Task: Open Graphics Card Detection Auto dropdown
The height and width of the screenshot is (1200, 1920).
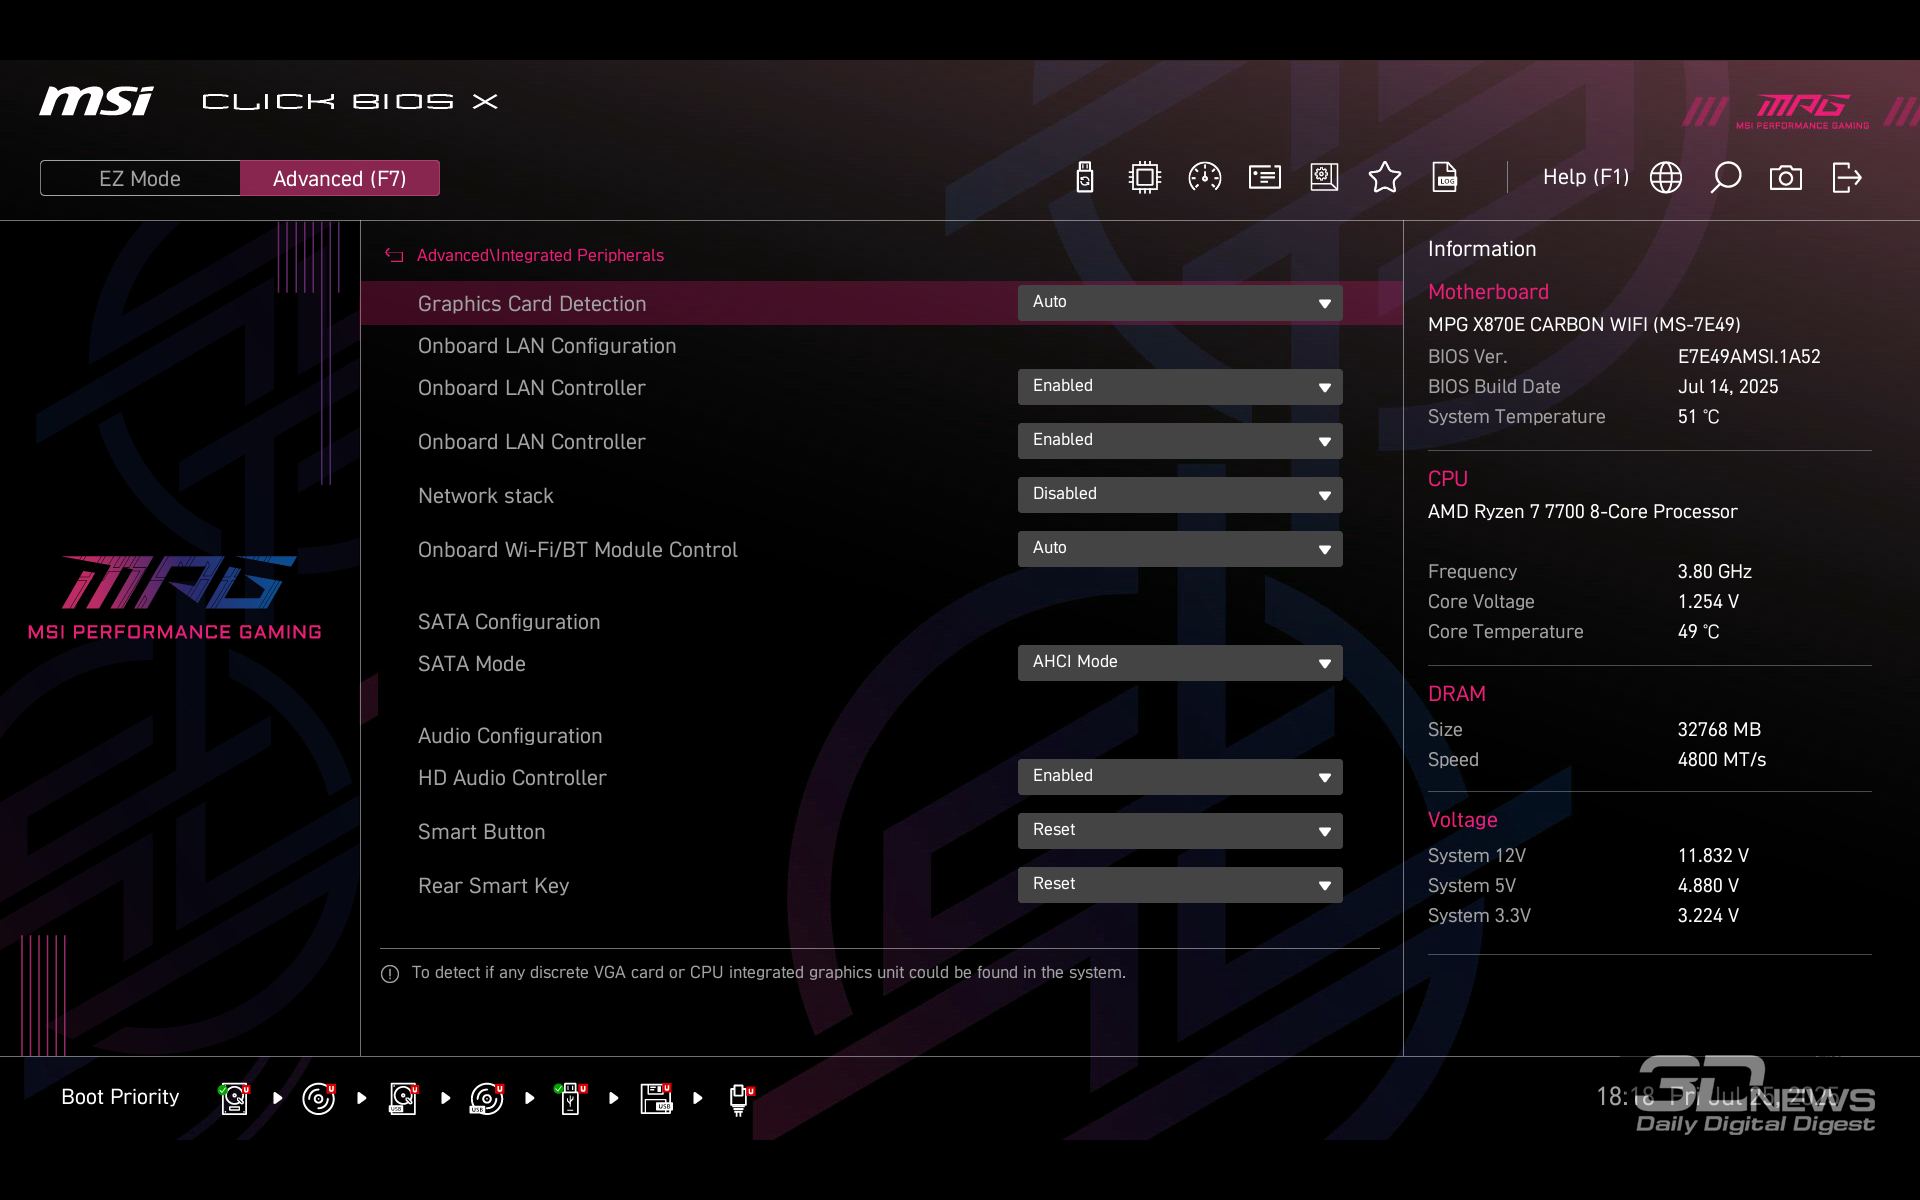Action: click(x=1180, y=303)
